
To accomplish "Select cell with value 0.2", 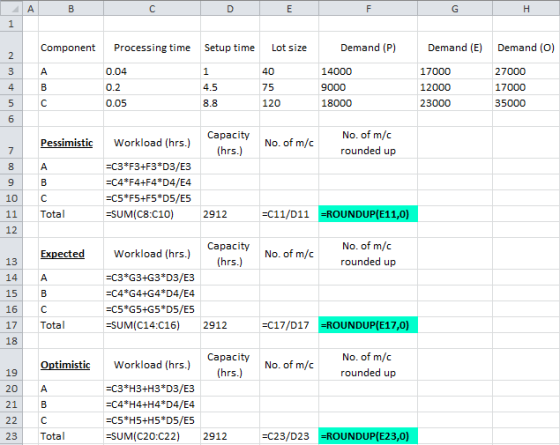I will (x=152, y=87).
